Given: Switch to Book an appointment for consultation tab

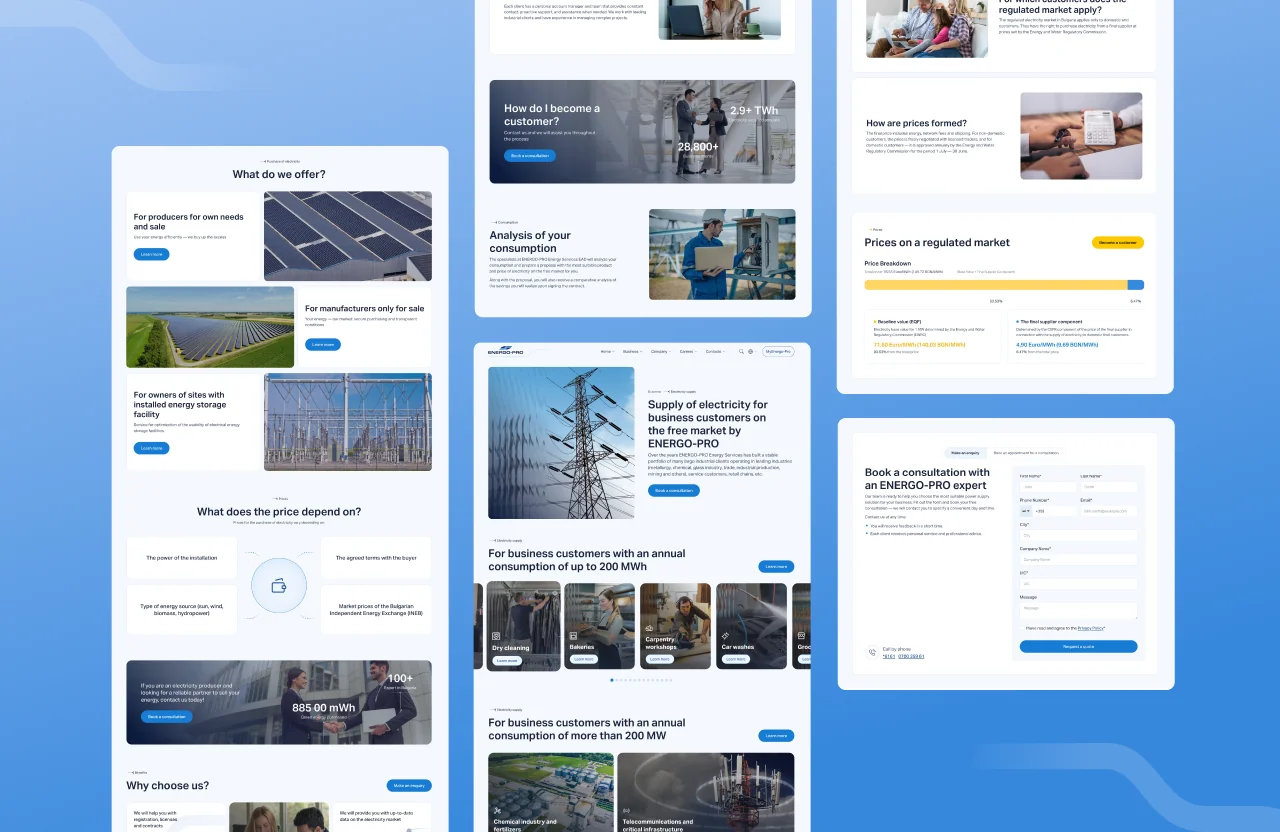Looking at the screenshot, I should [x=1026, y=453].
